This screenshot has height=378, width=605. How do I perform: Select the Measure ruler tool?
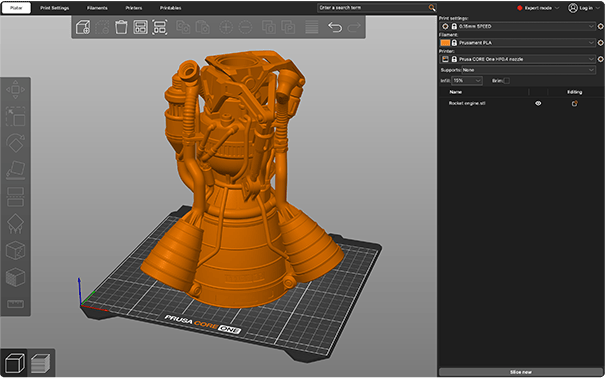click(x=15, y=304)
